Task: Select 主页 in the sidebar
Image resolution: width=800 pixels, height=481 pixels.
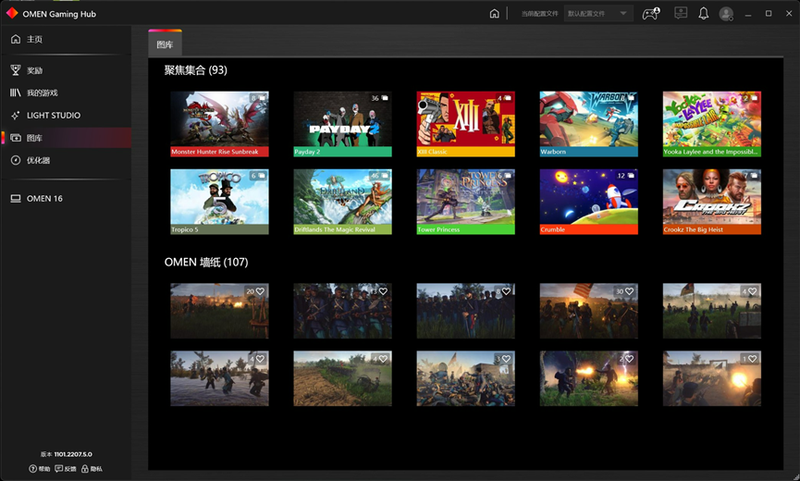Action: click(35, 39)
